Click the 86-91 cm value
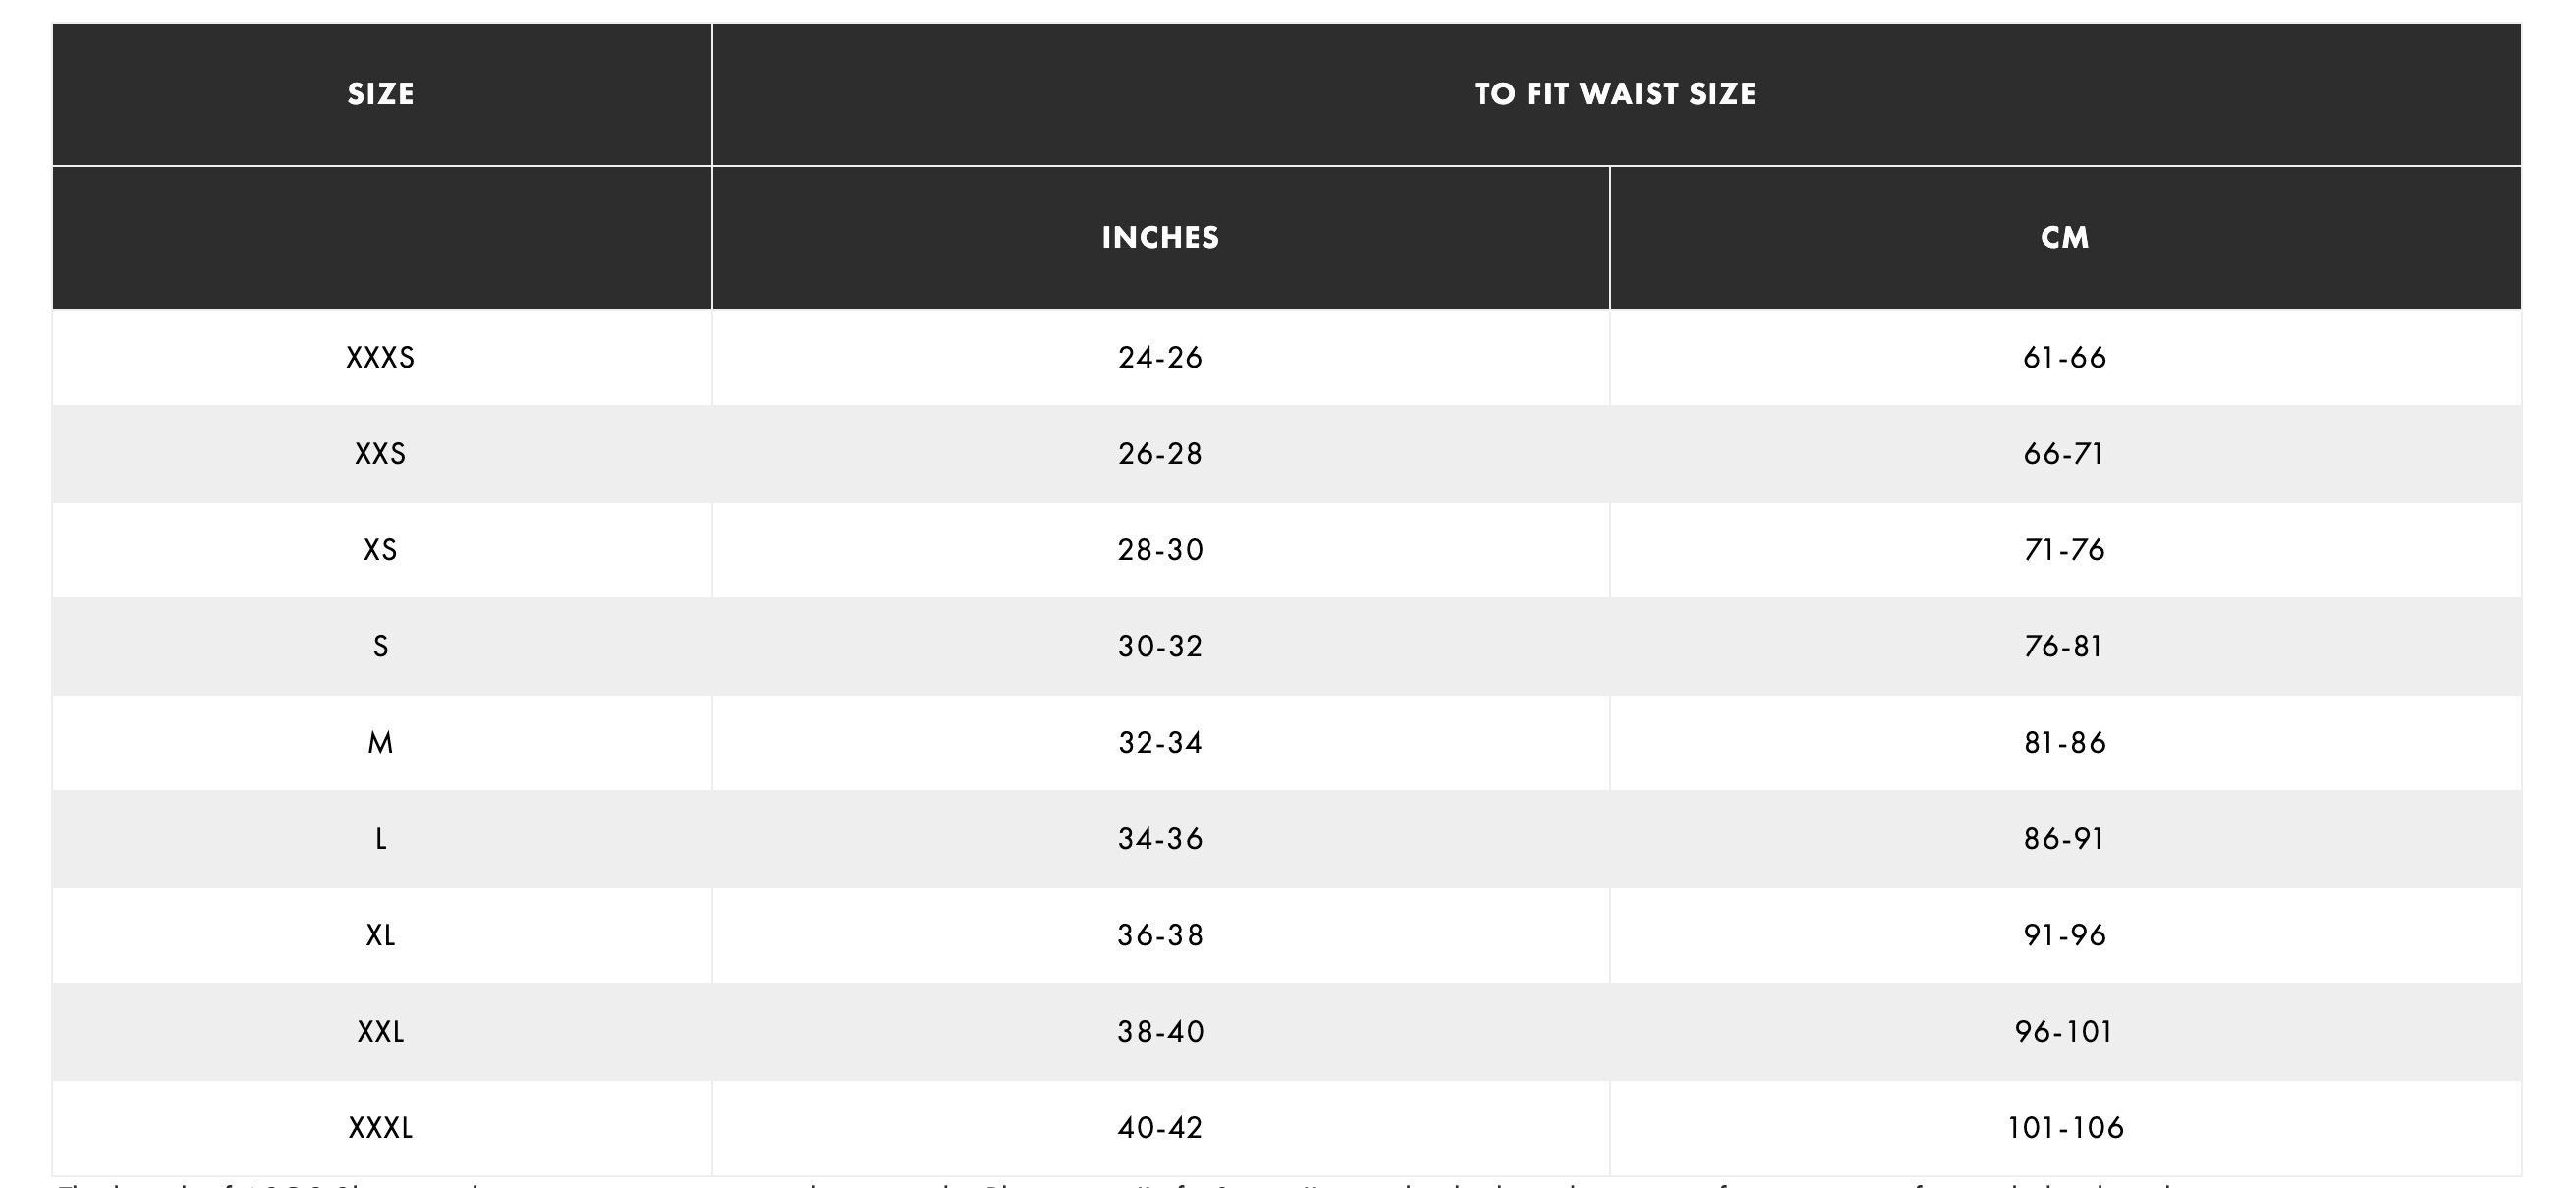Image resolution: width=2576 pixels, height=1188 pixels. 2065,838
